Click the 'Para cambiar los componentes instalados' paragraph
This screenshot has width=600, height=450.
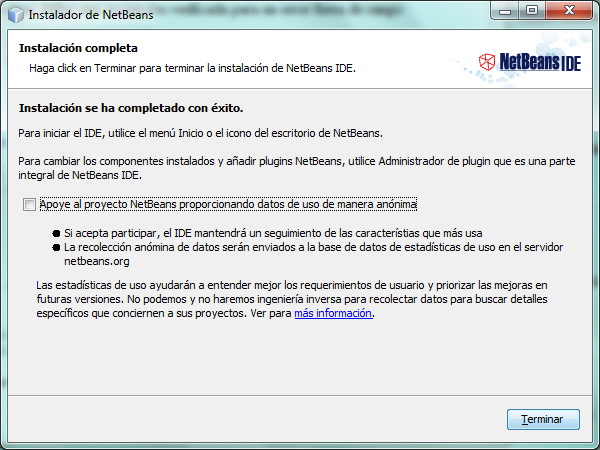click(x=297, y=168)
